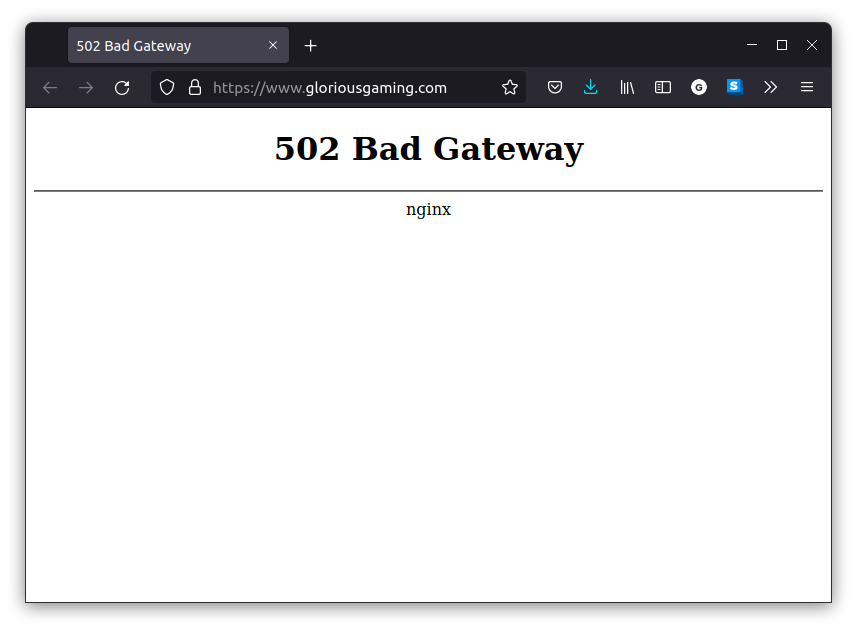857x631 pixels.
Task: Toggle the browser sidebar
Action: pos(663,88)
